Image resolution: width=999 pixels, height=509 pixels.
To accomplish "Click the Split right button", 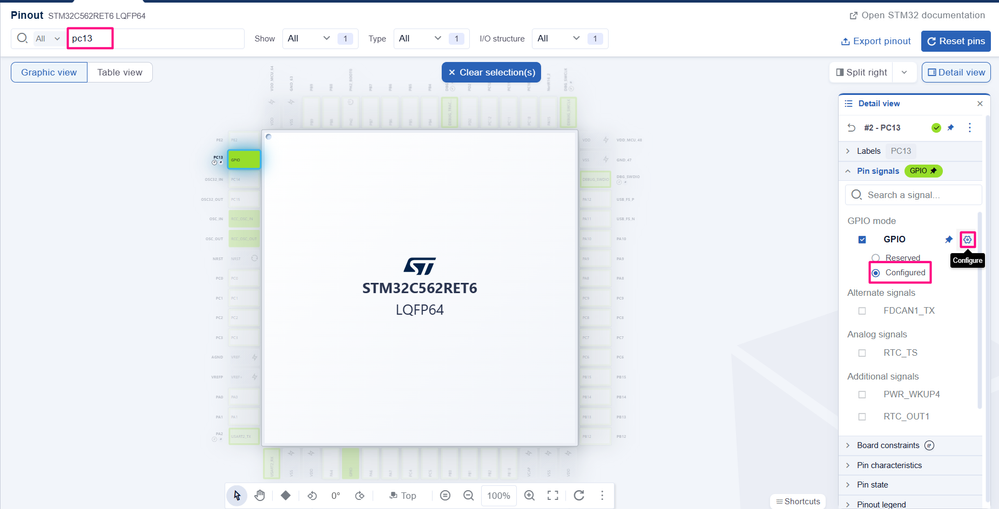I will point(861,73).
